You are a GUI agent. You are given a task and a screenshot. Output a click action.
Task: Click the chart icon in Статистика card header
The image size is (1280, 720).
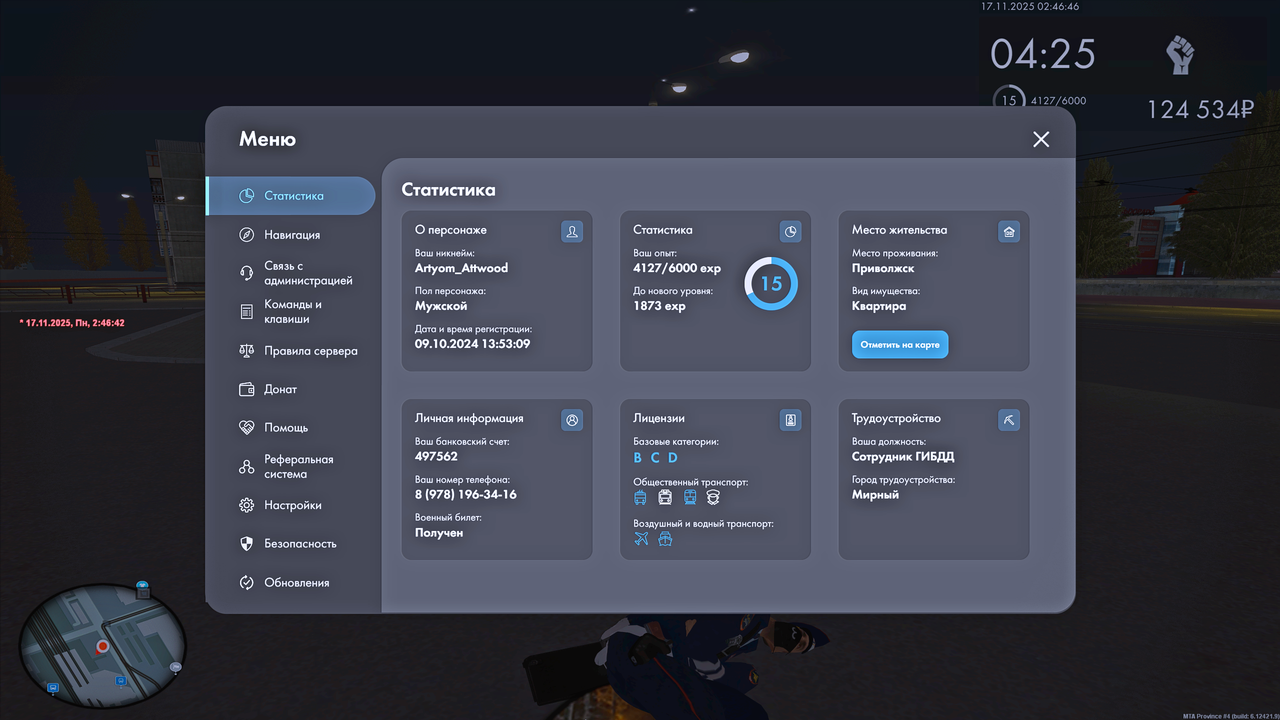click(x=790, y=232)
